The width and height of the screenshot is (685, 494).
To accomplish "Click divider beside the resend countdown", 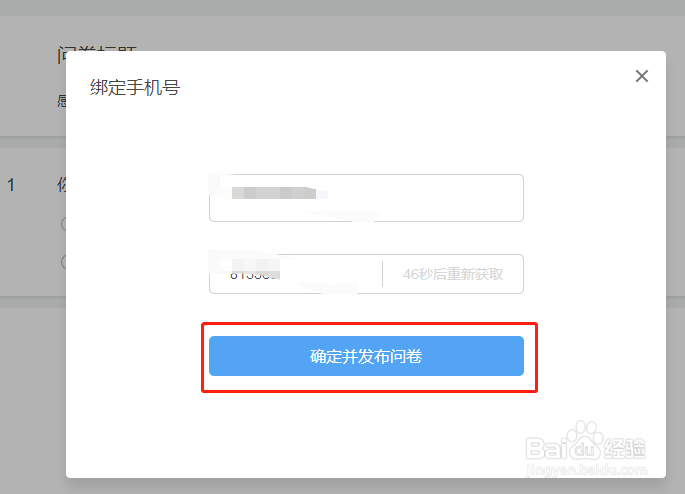I will (382, 274).
